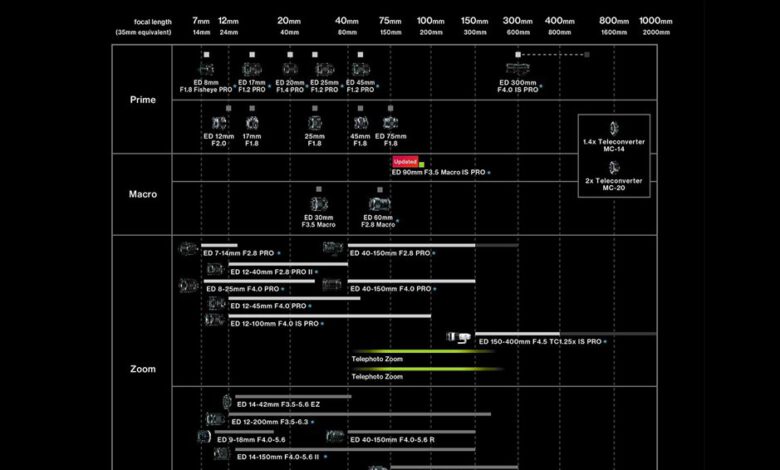Click the ED 14-150mm F4.0-5.6 II lens image
This screenshot has height=470, width=780.
[x=222, y=454]
